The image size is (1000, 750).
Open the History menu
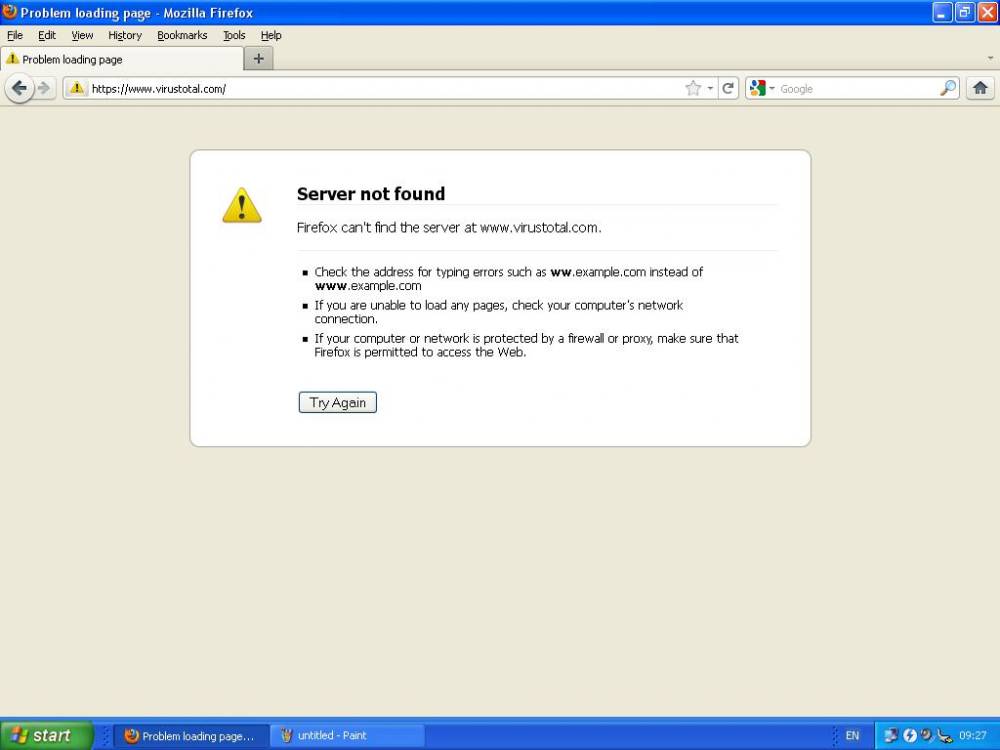point(124,35)
